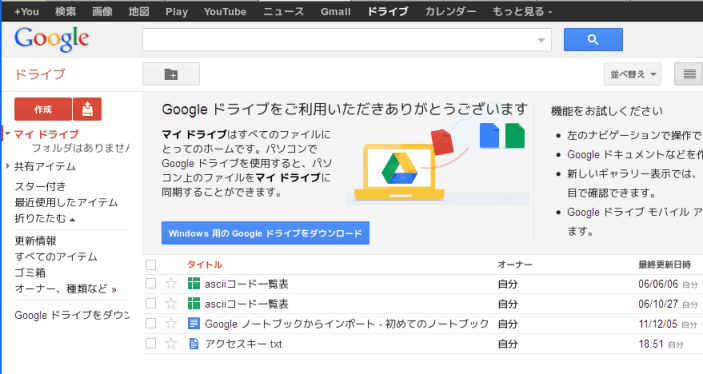This screenshot has height=374, width=703.
Task: Open the search options dropdown arrow
Action: pyautogui.click(x=541, y=40)
